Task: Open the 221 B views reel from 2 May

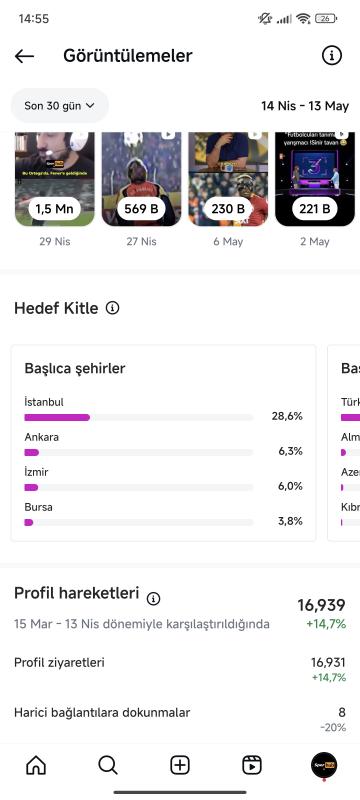Action: pyautogui.click(x=315, y=179)
